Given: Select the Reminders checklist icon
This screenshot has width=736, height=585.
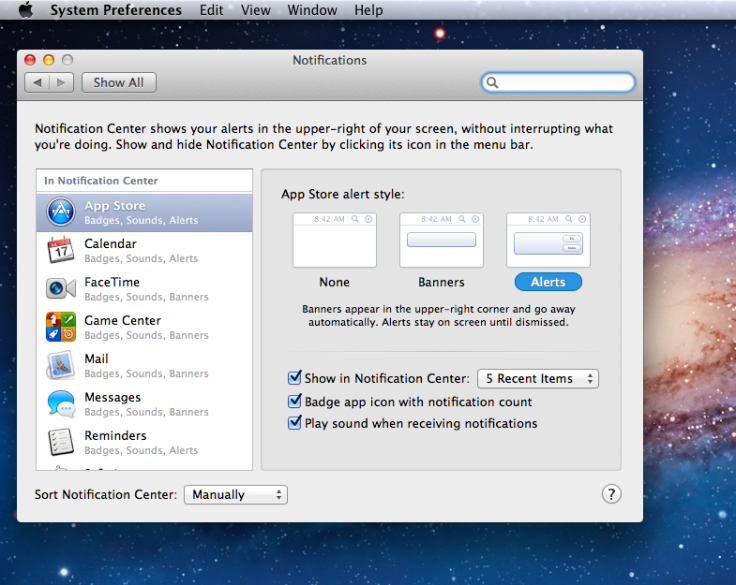Looking at the screenshot, I should [x=61, y=442].
